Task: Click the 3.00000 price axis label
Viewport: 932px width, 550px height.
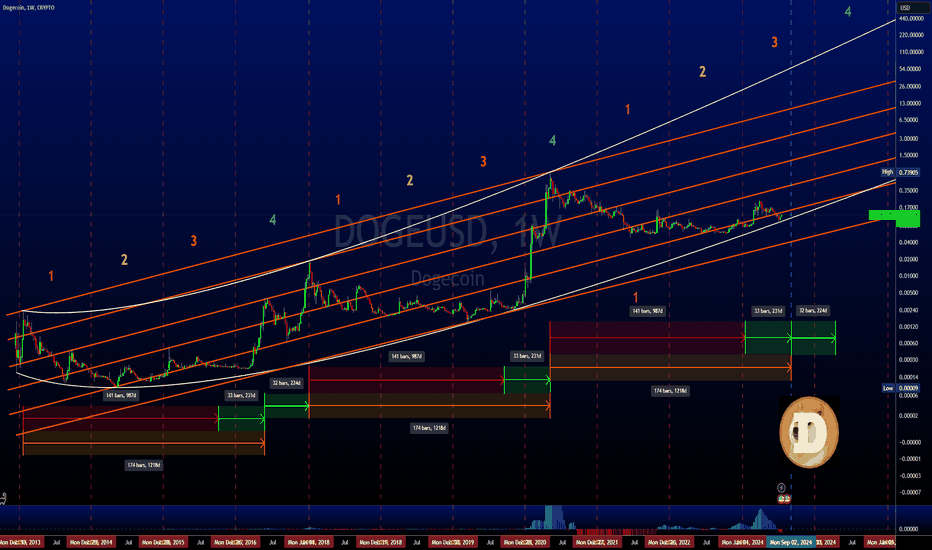Action: click(909, 139)
